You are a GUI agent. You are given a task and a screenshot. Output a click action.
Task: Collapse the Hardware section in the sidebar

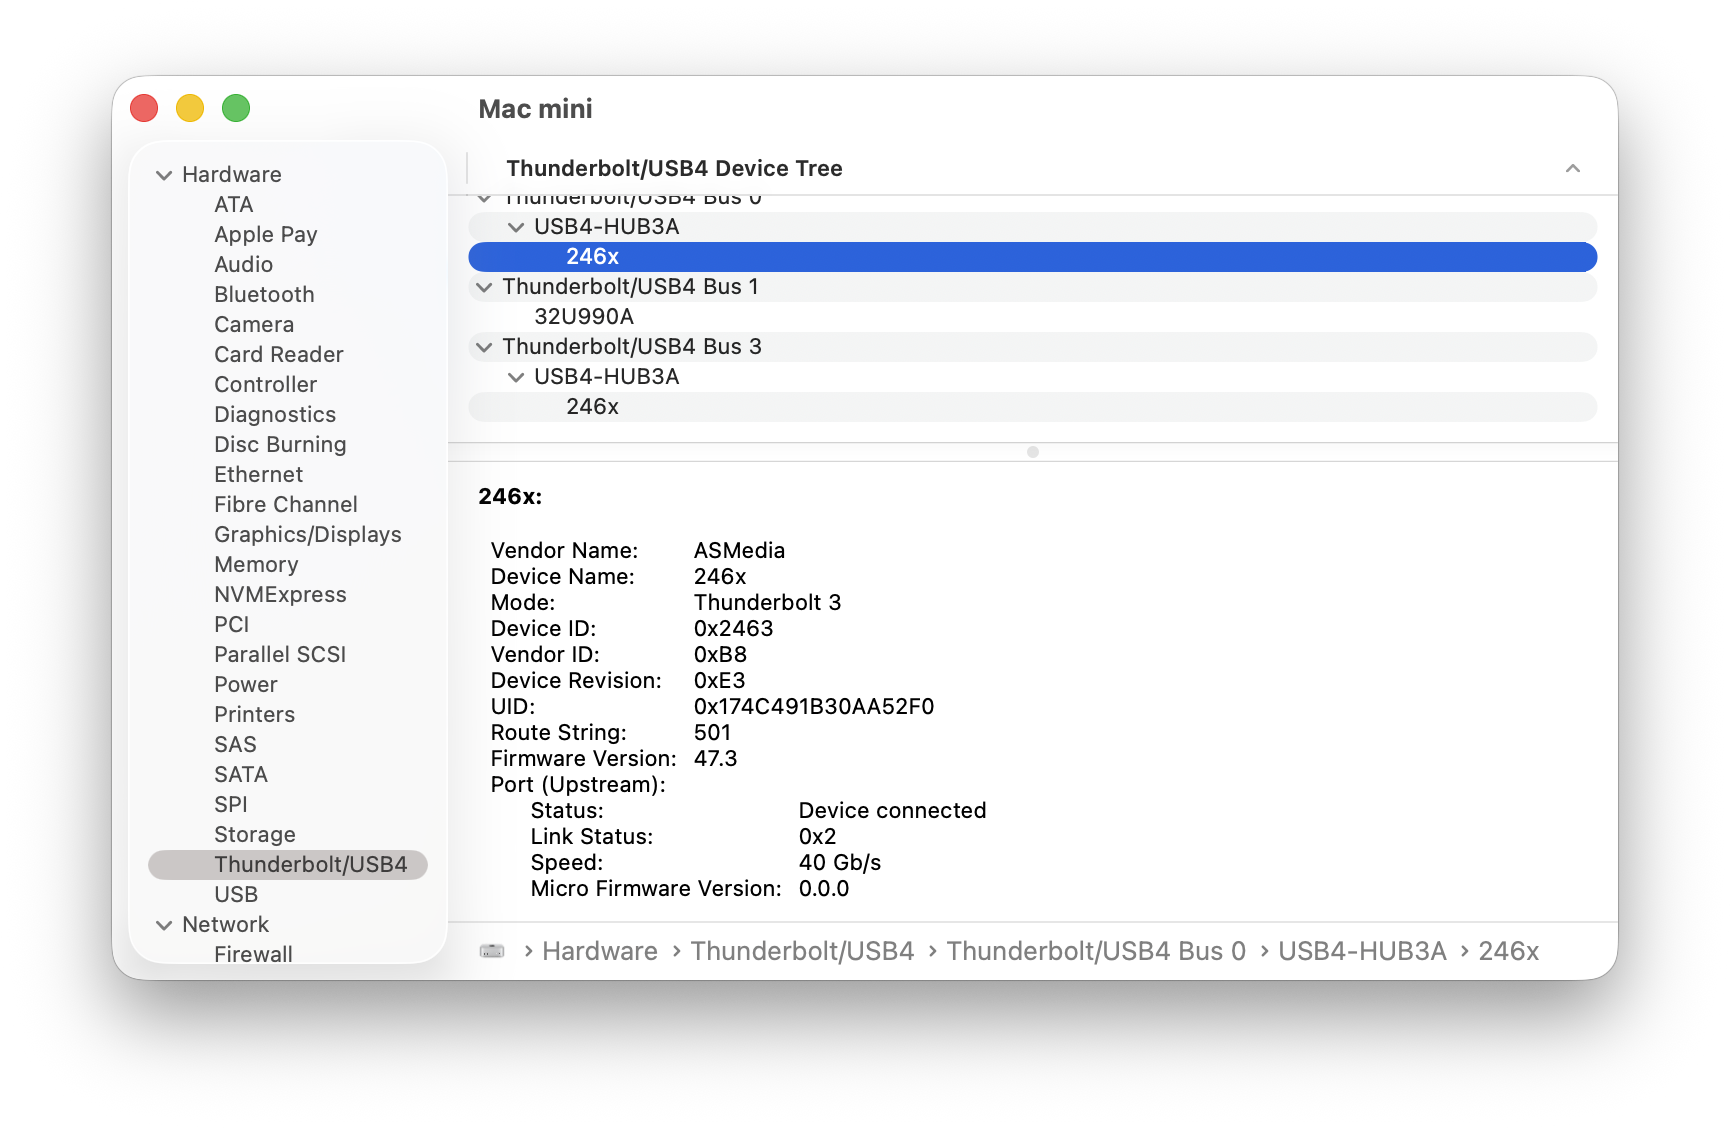164,174
